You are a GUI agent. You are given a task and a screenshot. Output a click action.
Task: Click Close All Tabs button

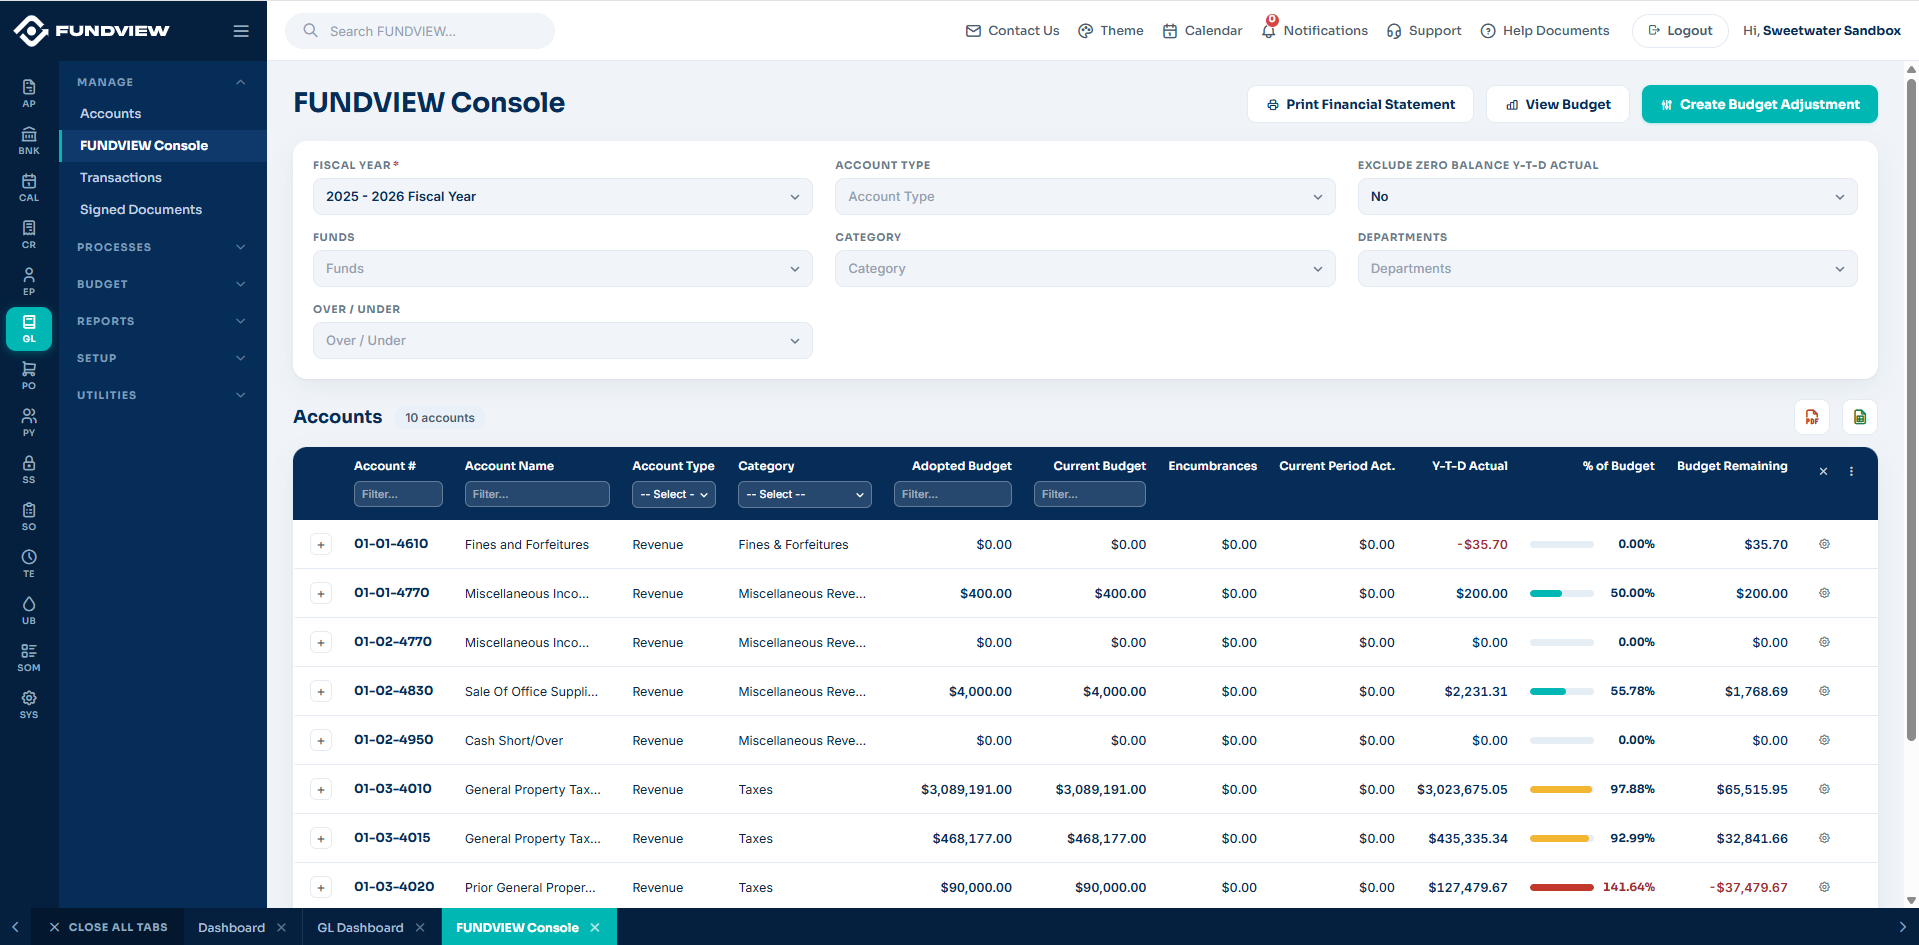point(108,927)
